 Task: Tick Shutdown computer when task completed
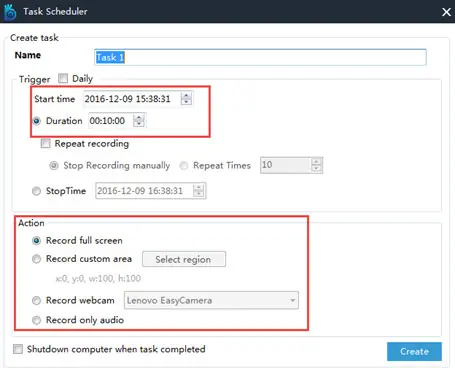pyautogui.click(x=18, y=349)
